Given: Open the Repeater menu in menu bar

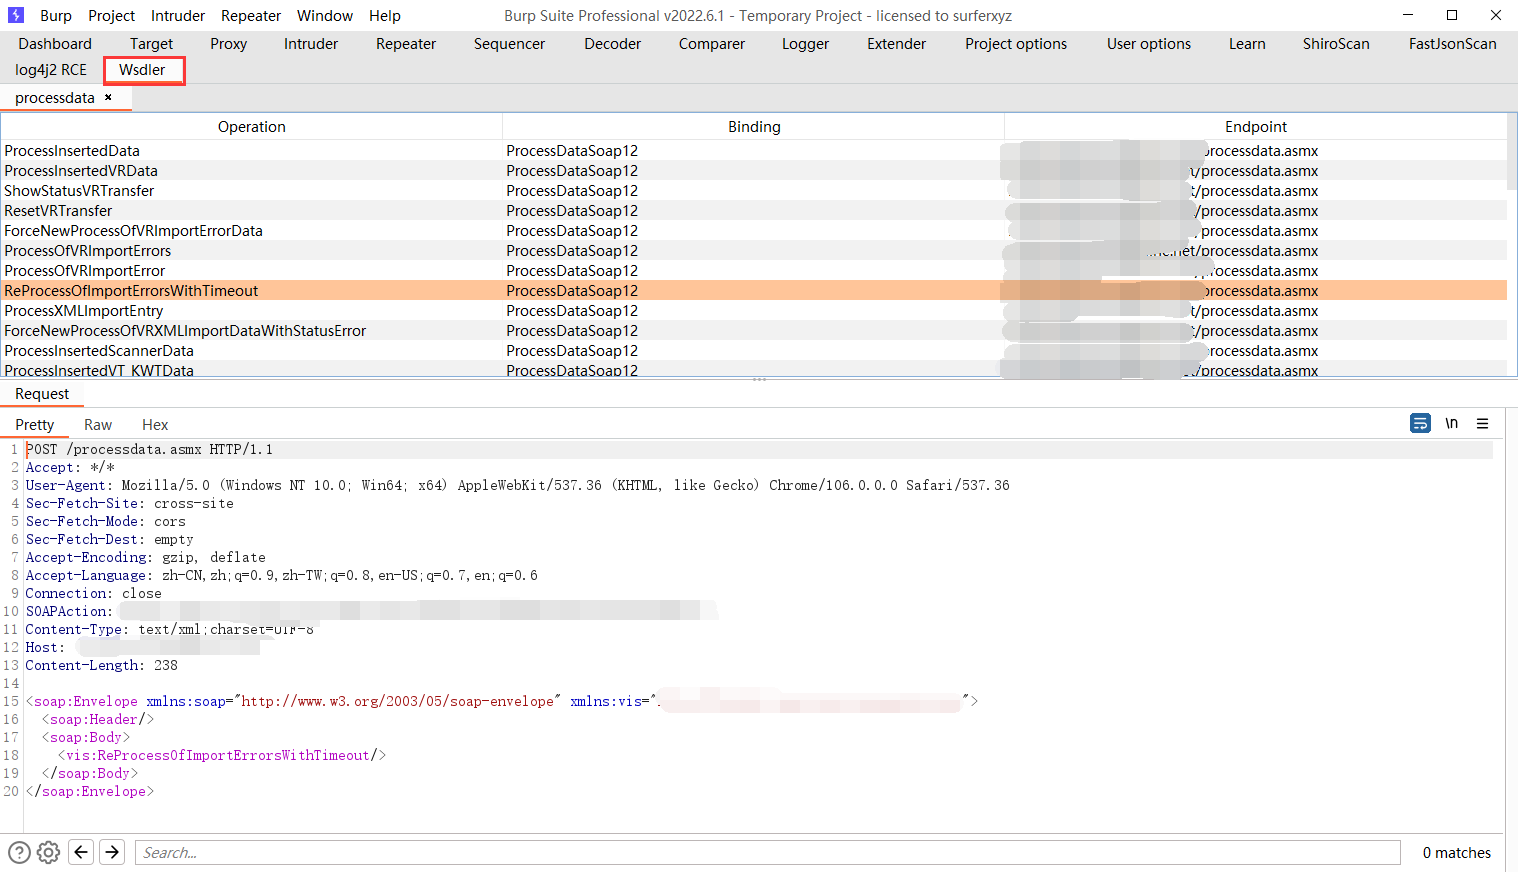Looking at the screenshot, I should tap(251, 15).
